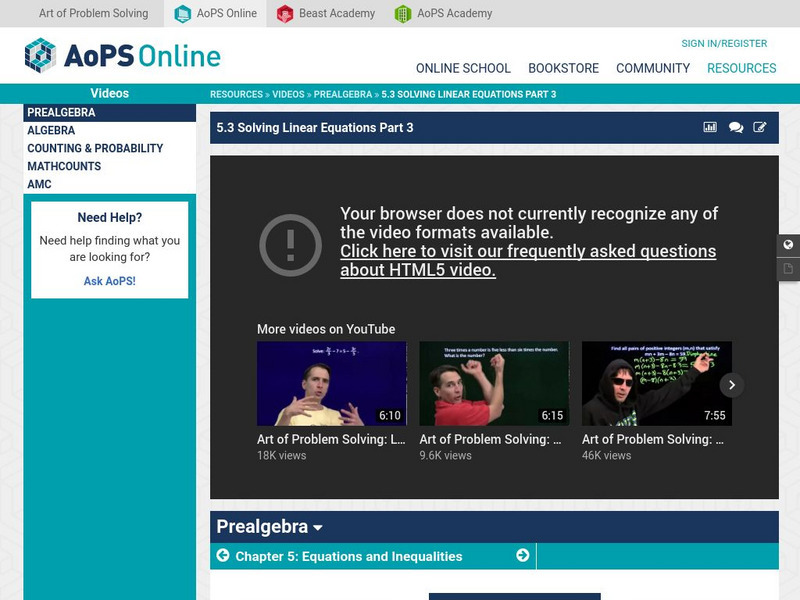Click Sign In/Register link
This screenshot has width=800, height=600.
(724, 43)
